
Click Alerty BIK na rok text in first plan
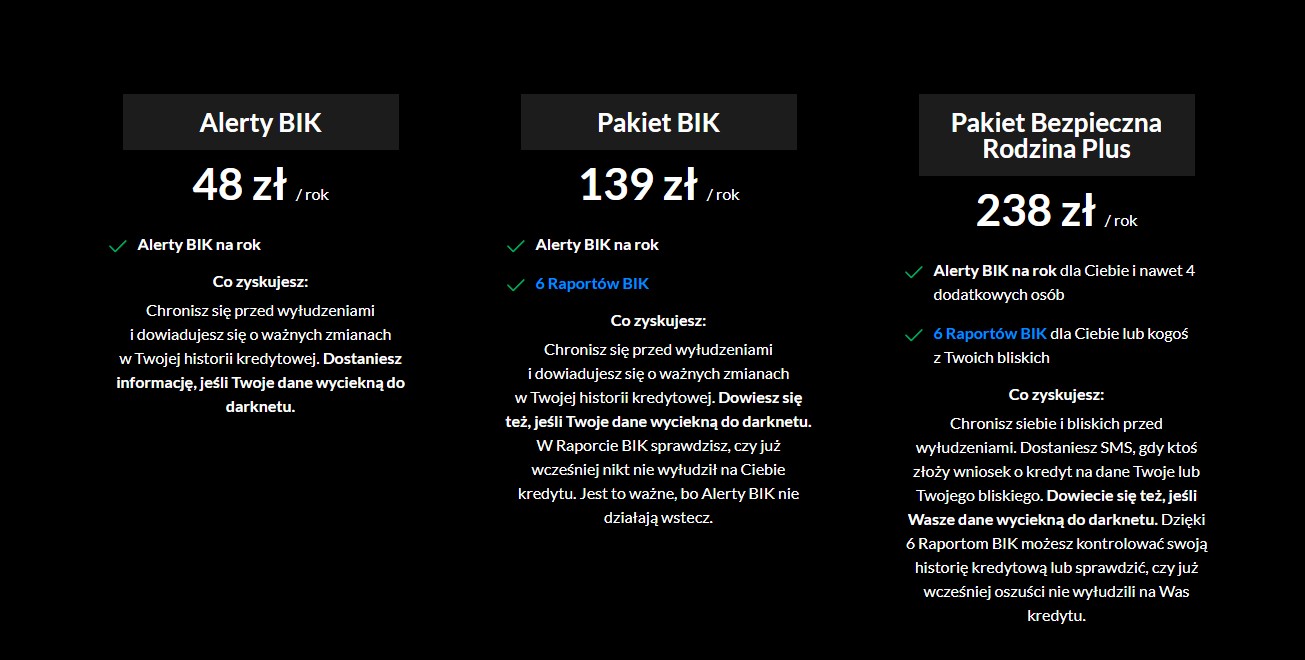click(x=199, y=245)
